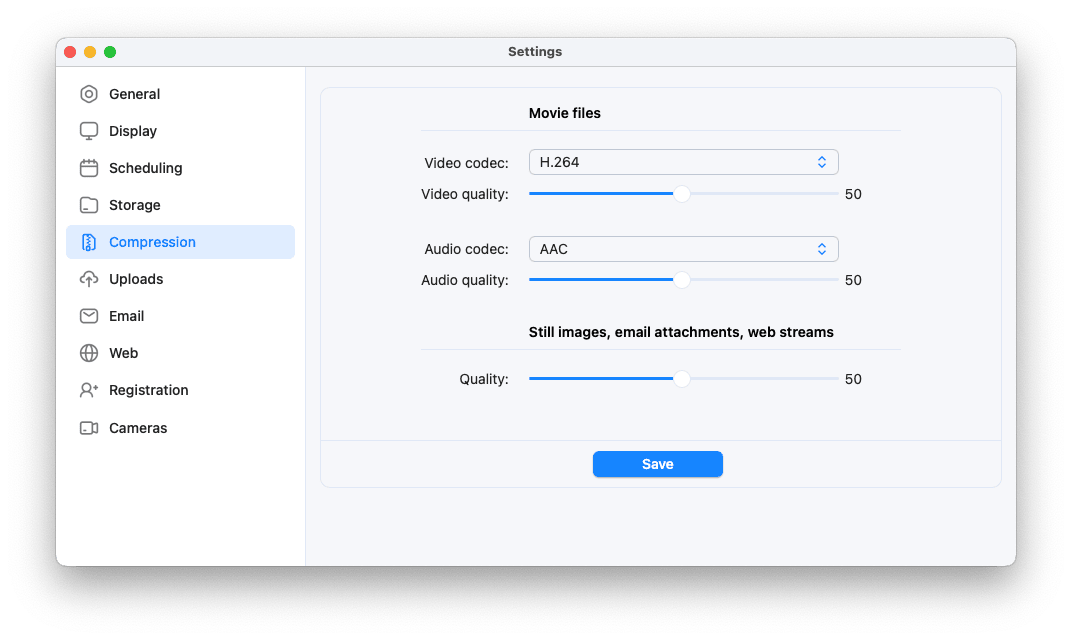1072x640 pixels.
Task: Open Email settings via envelope icon
Action: pos(89,315)
